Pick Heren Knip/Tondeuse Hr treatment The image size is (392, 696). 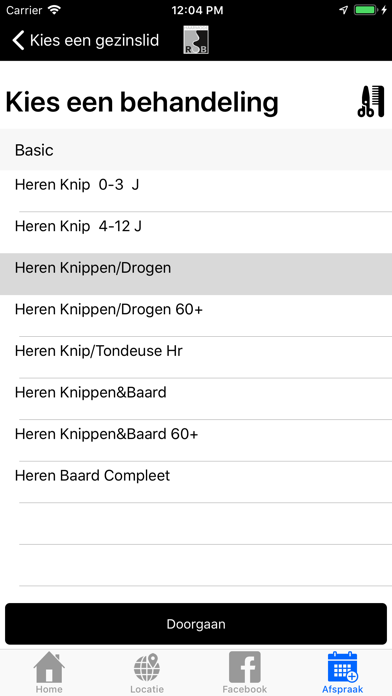pyautogui.click(x=196, y=357)
